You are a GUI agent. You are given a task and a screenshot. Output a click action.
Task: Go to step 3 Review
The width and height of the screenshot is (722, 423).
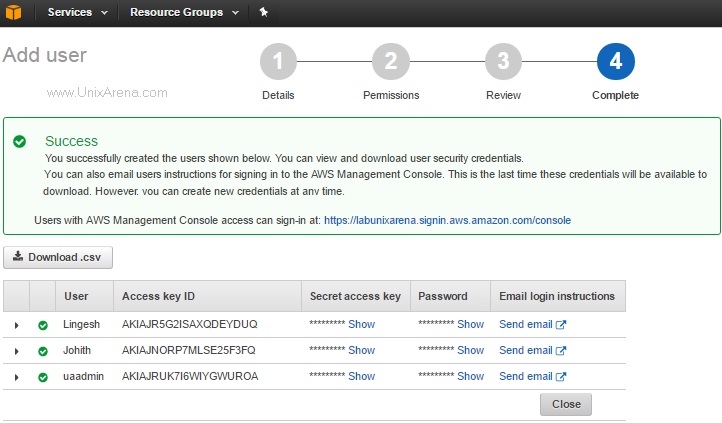coord(503,61)
